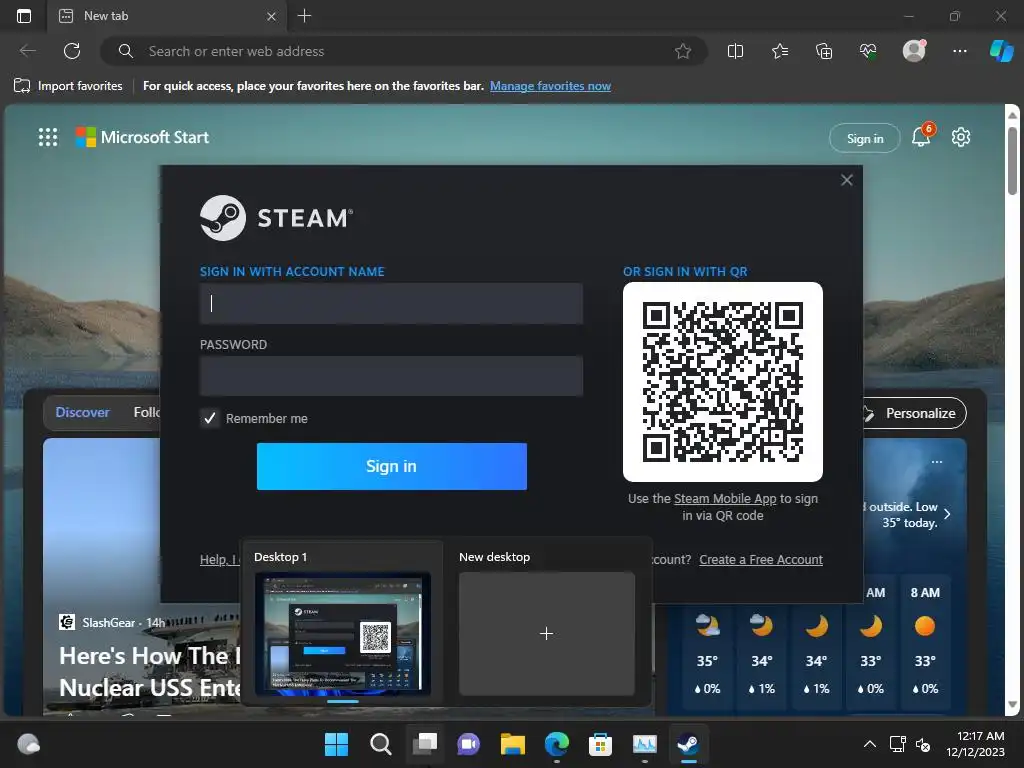Show hidden system tray icons chevron
Image resolution: width=1024 pixels, height=768 pixels.
point(870,744)
